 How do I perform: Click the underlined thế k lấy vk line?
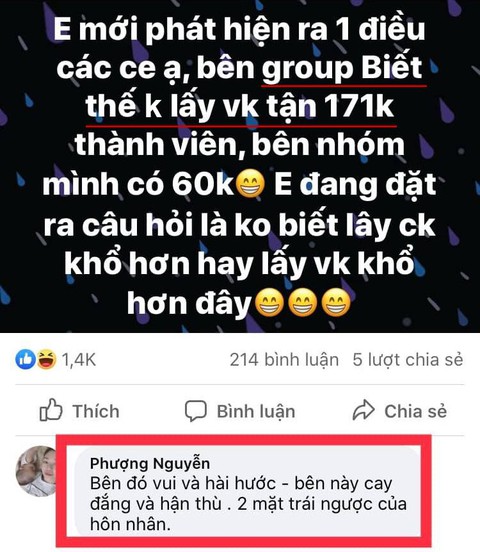click(239, 106)
